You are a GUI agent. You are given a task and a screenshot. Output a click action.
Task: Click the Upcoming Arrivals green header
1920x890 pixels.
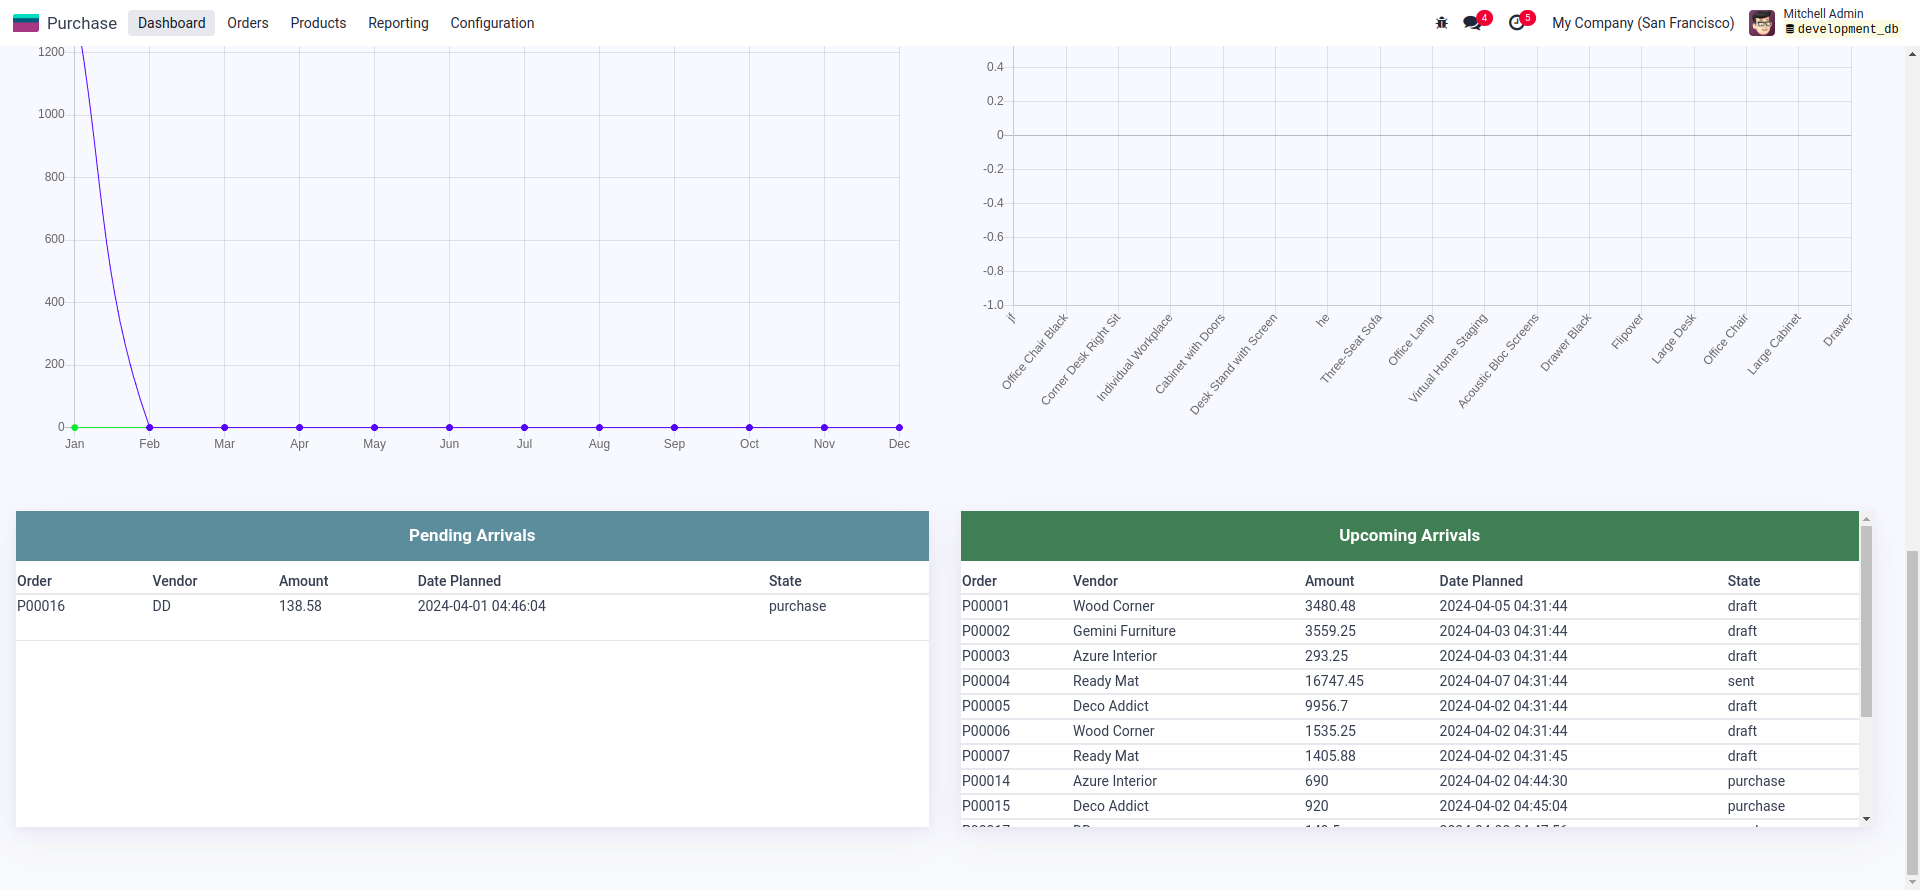1409,536
